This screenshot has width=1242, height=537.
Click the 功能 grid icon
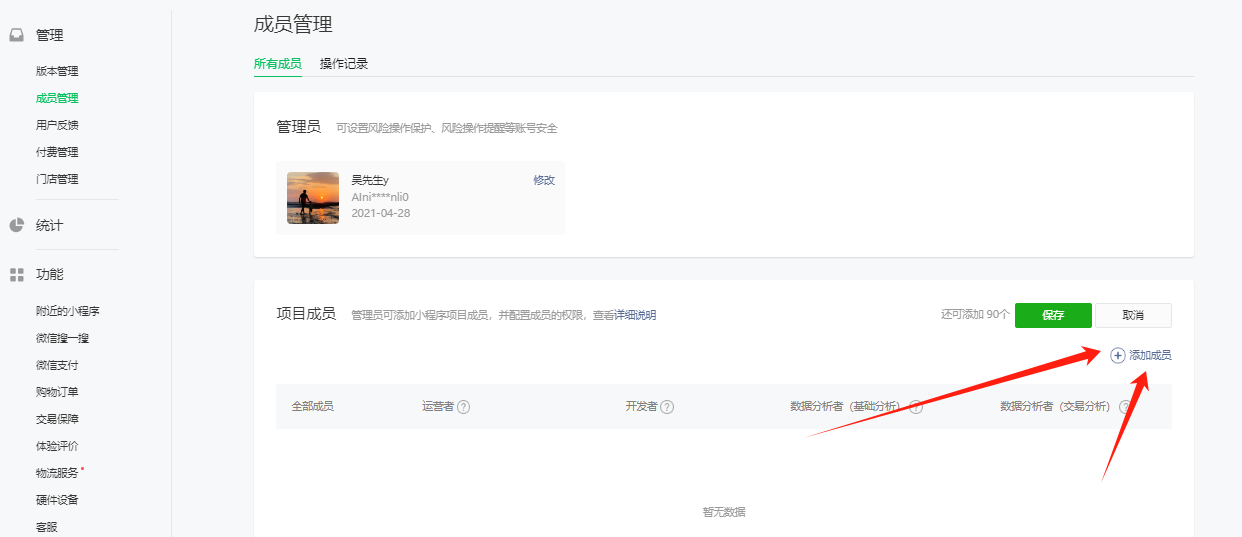(16, 274)
